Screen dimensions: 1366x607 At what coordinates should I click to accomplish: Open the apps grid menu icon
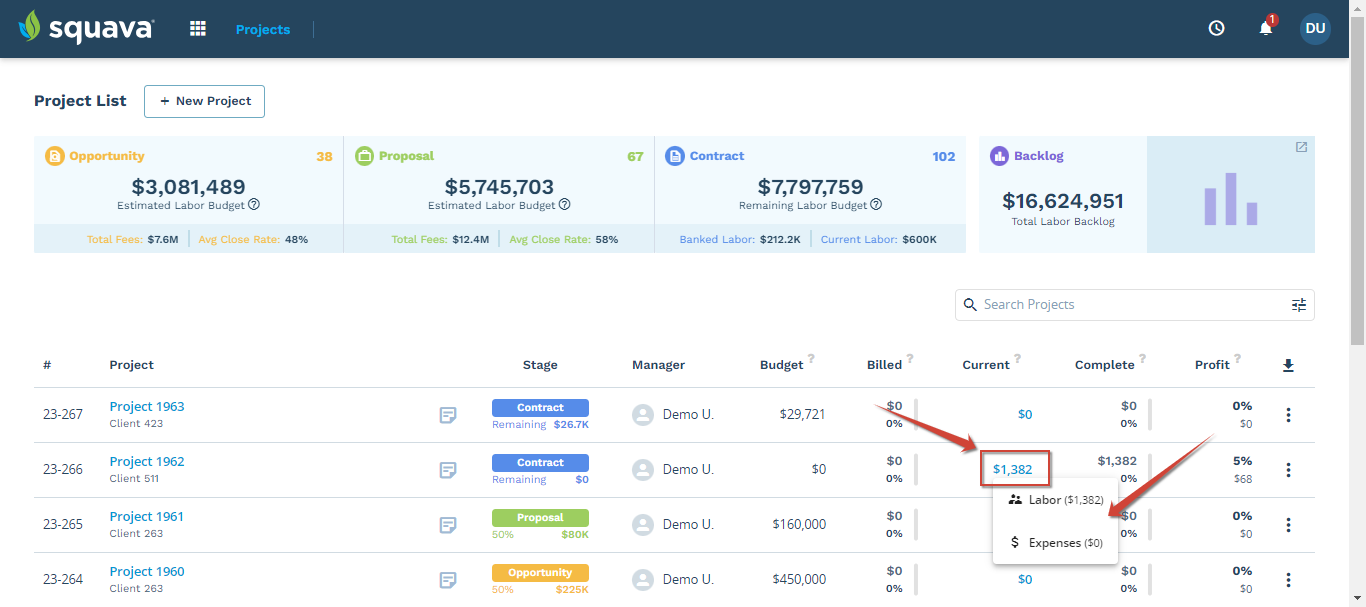198,29
